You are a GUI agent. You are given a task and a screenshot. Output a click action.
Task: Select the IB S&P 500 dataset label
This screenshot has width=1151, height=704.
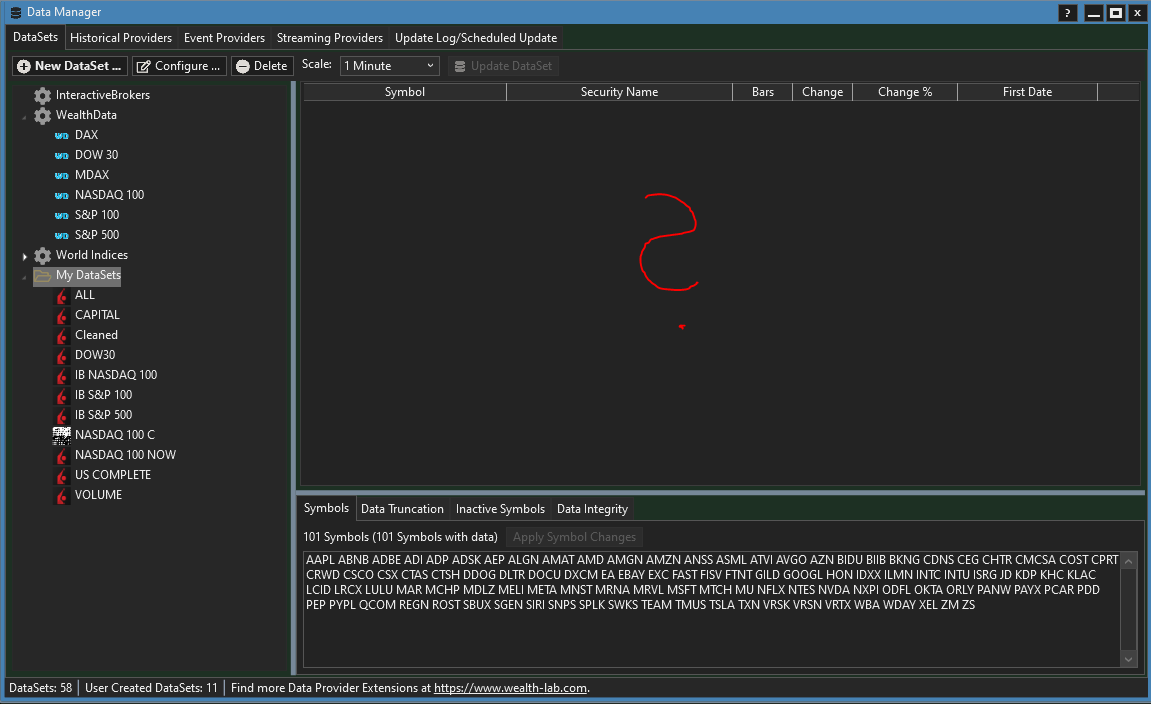tap(104, 415)
